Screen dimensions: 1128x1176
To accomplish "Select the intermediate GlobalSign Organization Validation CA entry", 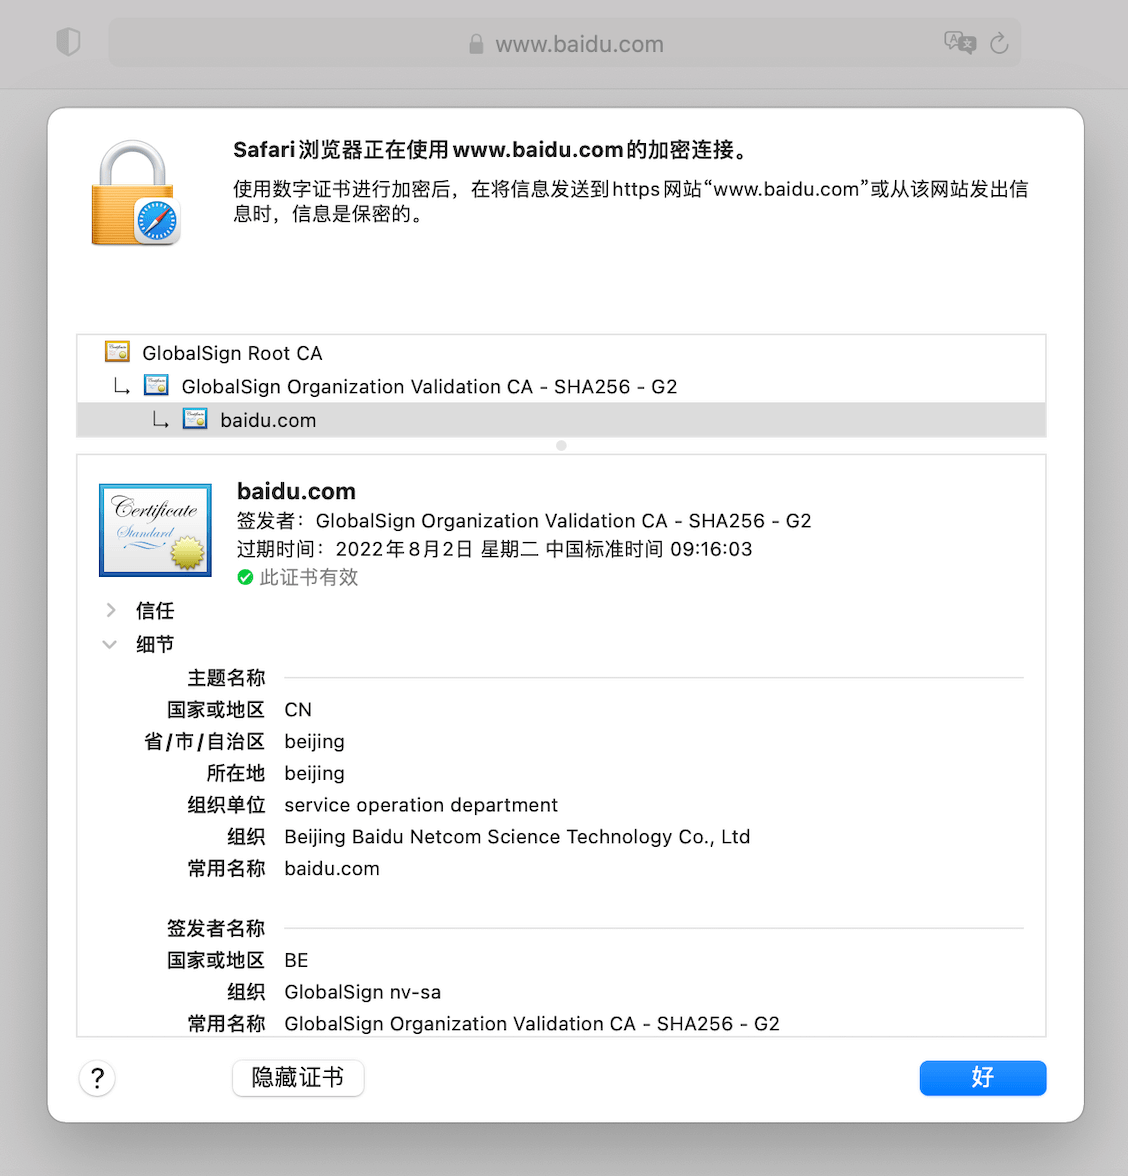I will [430, 386].
